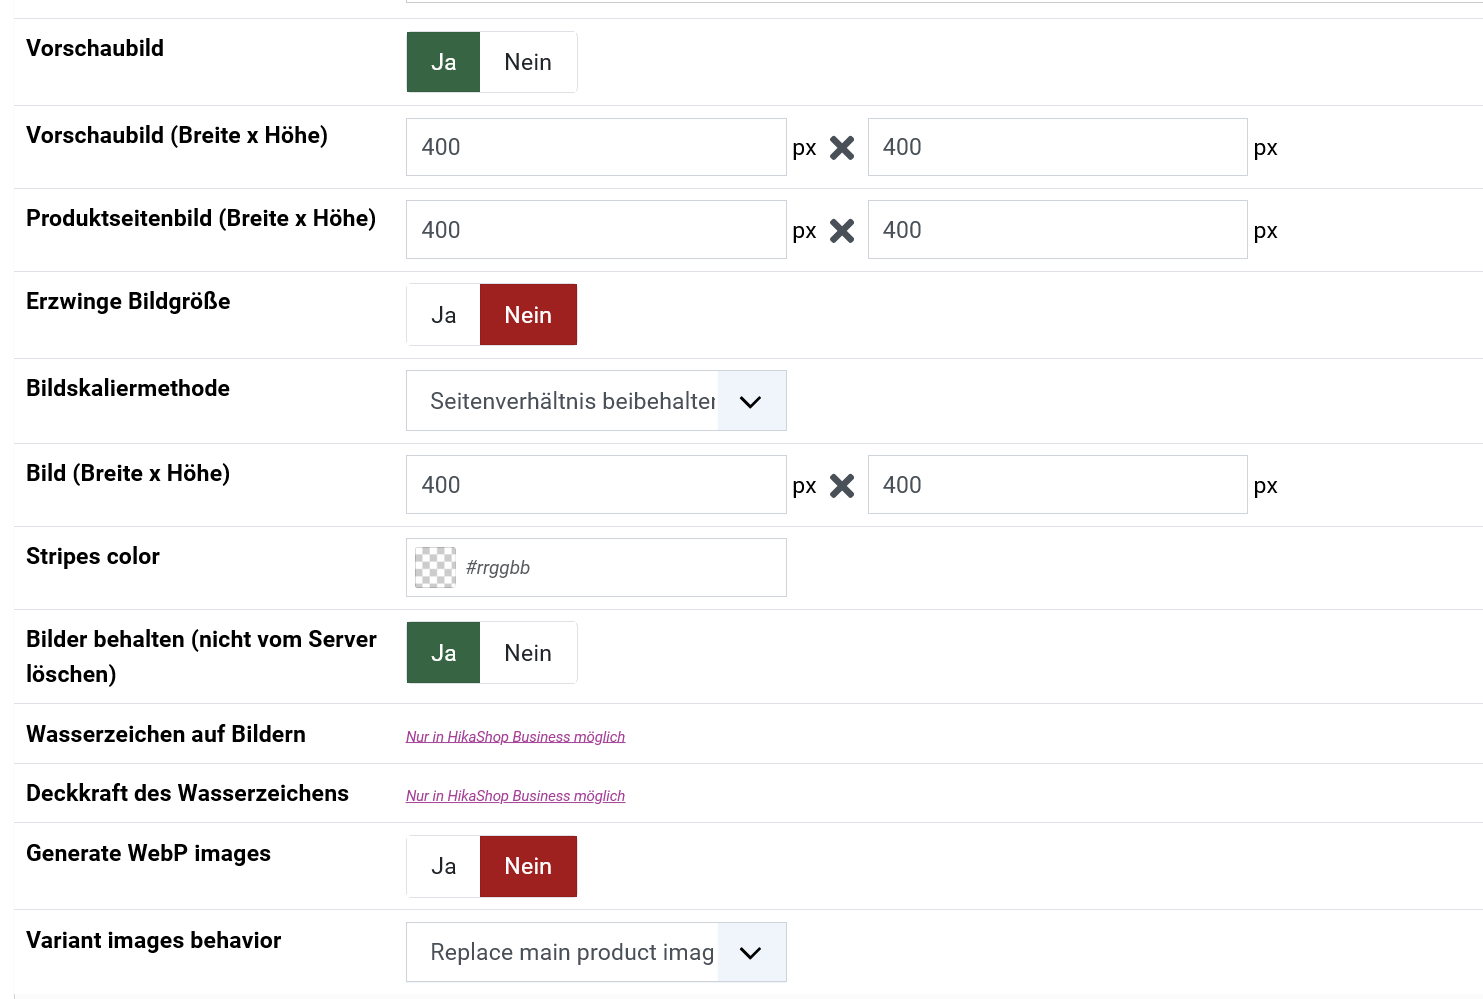Click the X icon in Produktseitenbild row
The image size is (1483, 999).
pos(842,231)
